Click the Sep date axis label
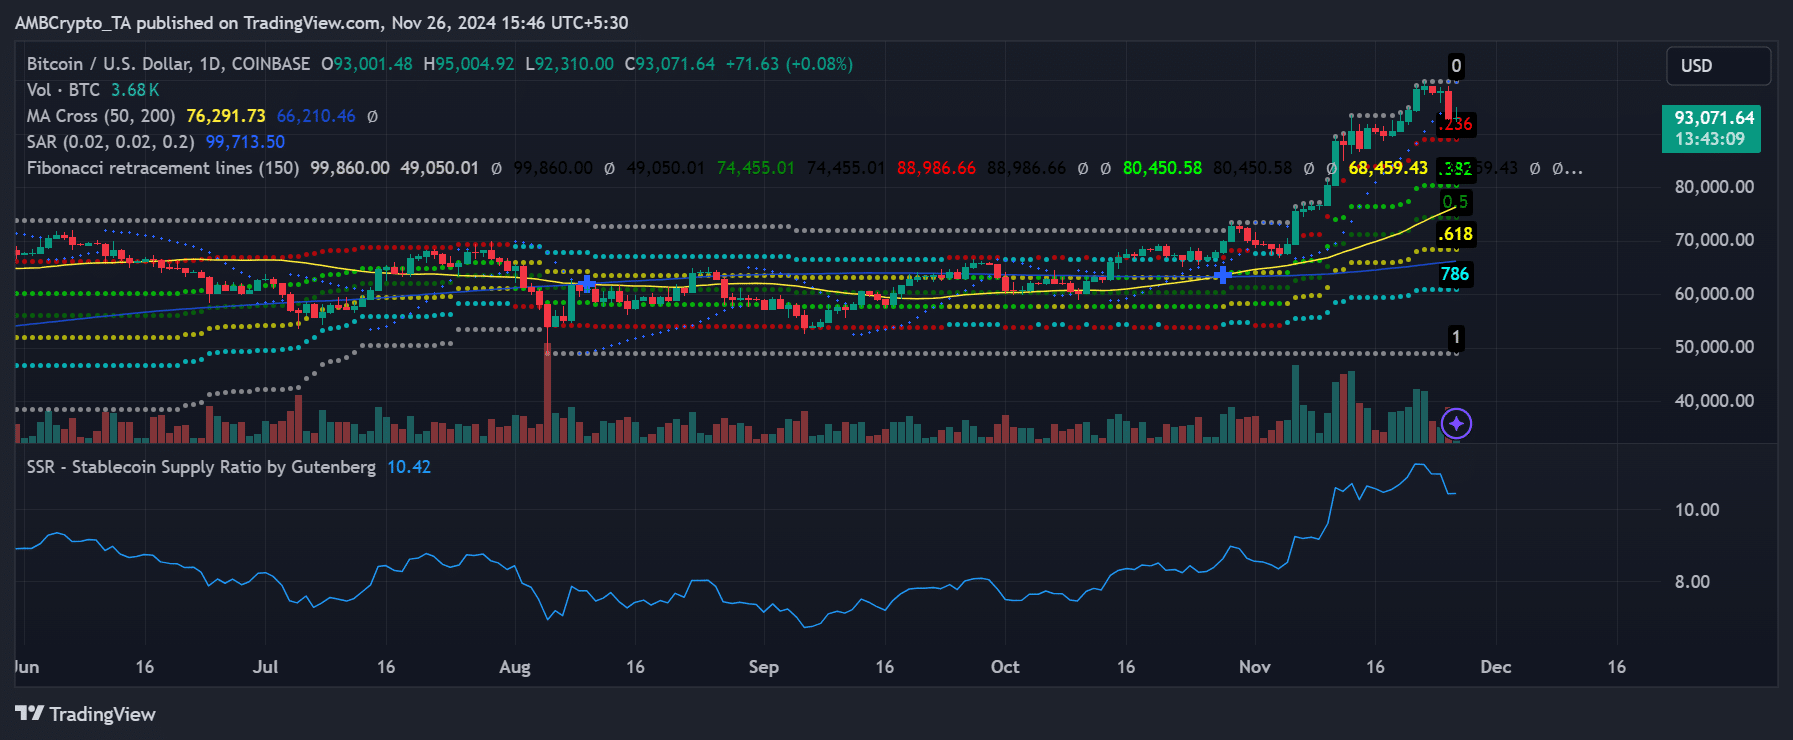This screenshot has width=1793, height=740. (x=763, y=667)
